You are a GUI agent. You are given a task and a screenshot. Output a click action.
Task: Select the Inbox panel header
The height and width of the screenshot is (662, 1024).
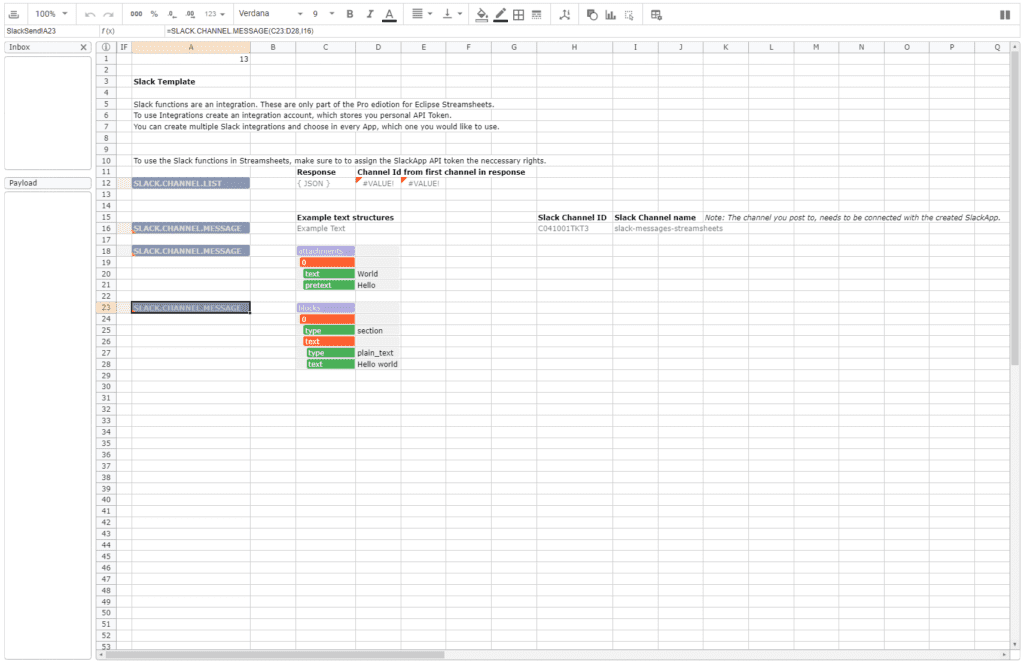point(48,47)
